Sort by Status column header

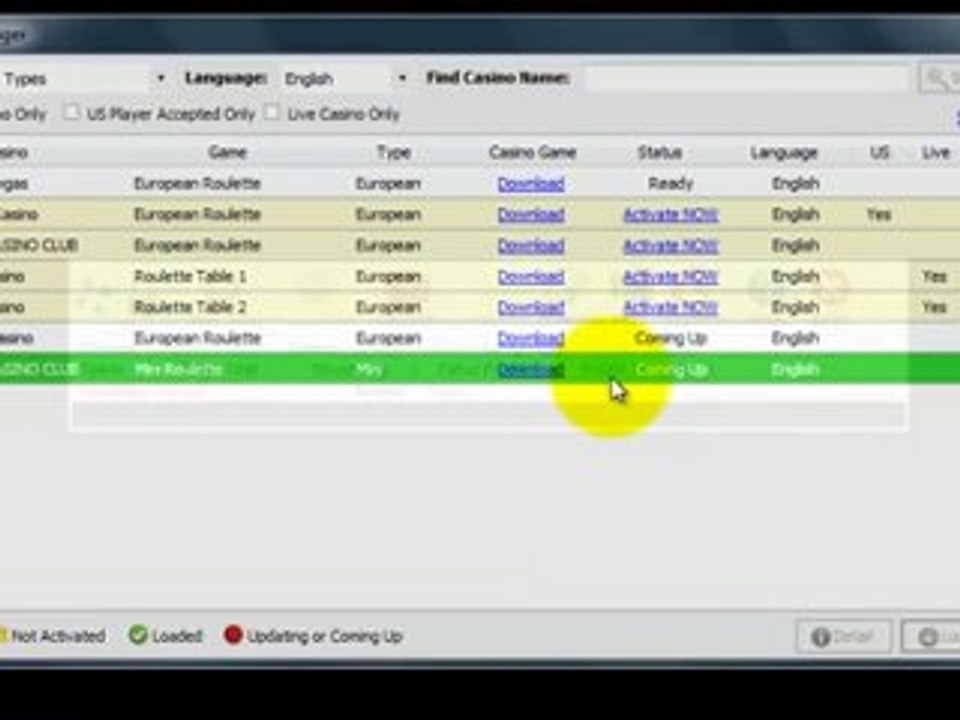tap(659, 152)
